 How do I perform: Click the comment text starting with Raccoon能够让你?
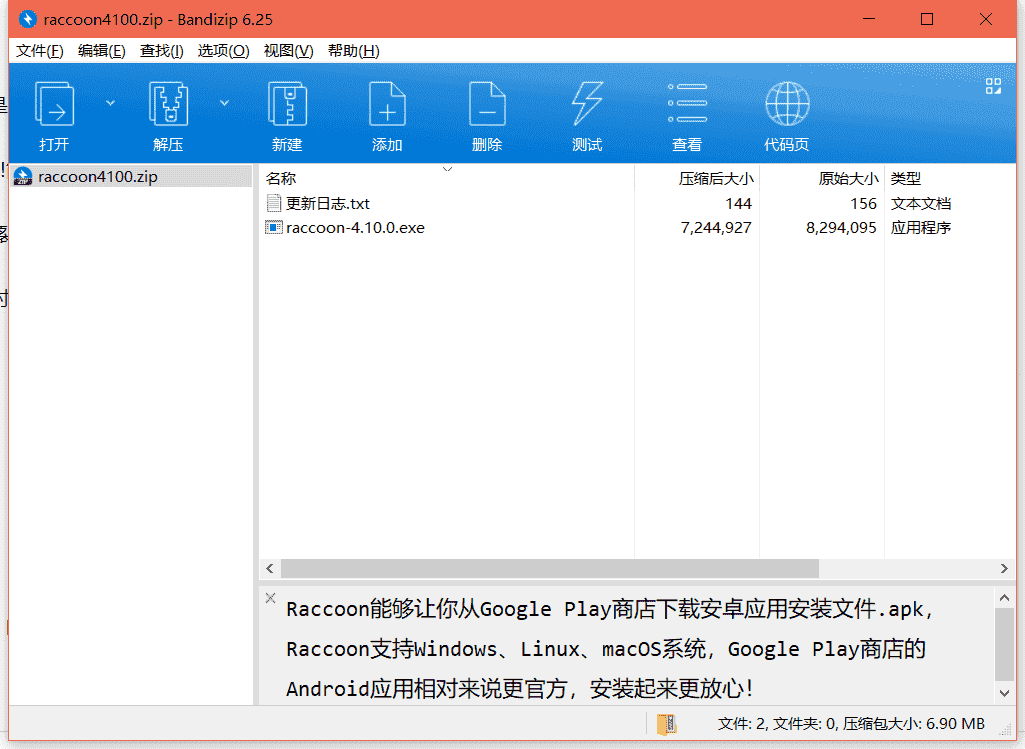pos(609,609)
